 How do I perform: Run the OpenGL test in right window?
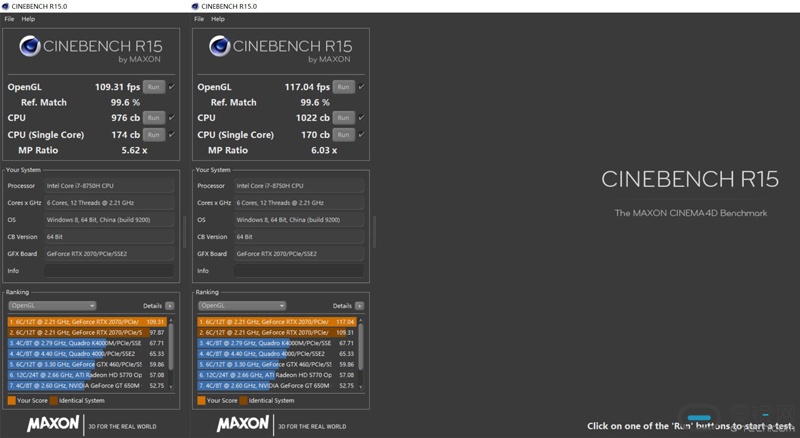tap(343, 87)
